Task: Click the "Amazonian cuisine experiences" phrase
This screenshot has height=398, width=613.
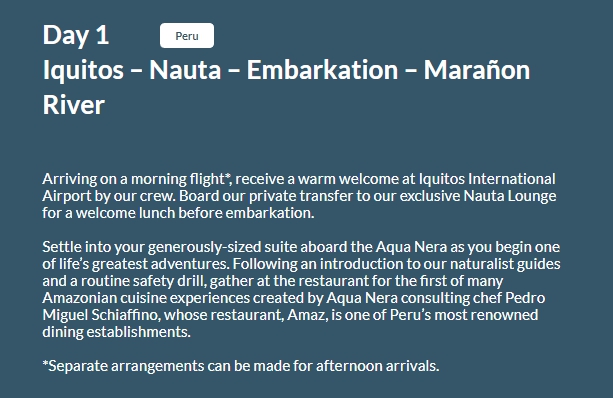Action: pyautogui.click(x=146, y=298)
